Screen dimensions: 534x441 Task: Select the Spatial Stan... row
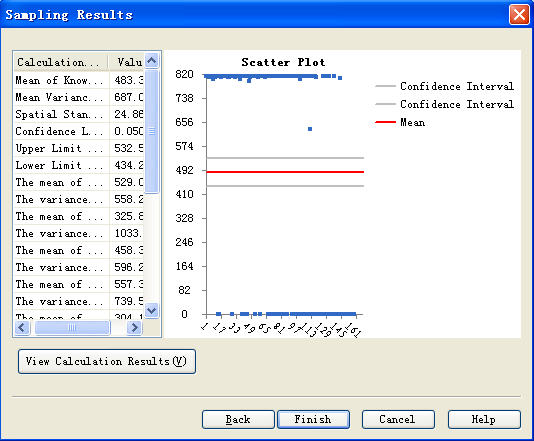[78, 114]
